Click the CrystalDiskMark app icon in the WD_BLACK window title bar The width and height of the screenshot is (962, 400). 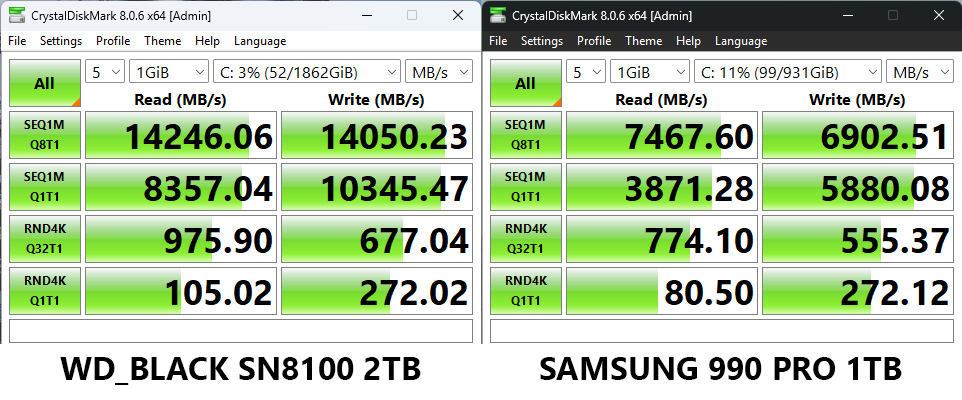click(x=17, y=16)
